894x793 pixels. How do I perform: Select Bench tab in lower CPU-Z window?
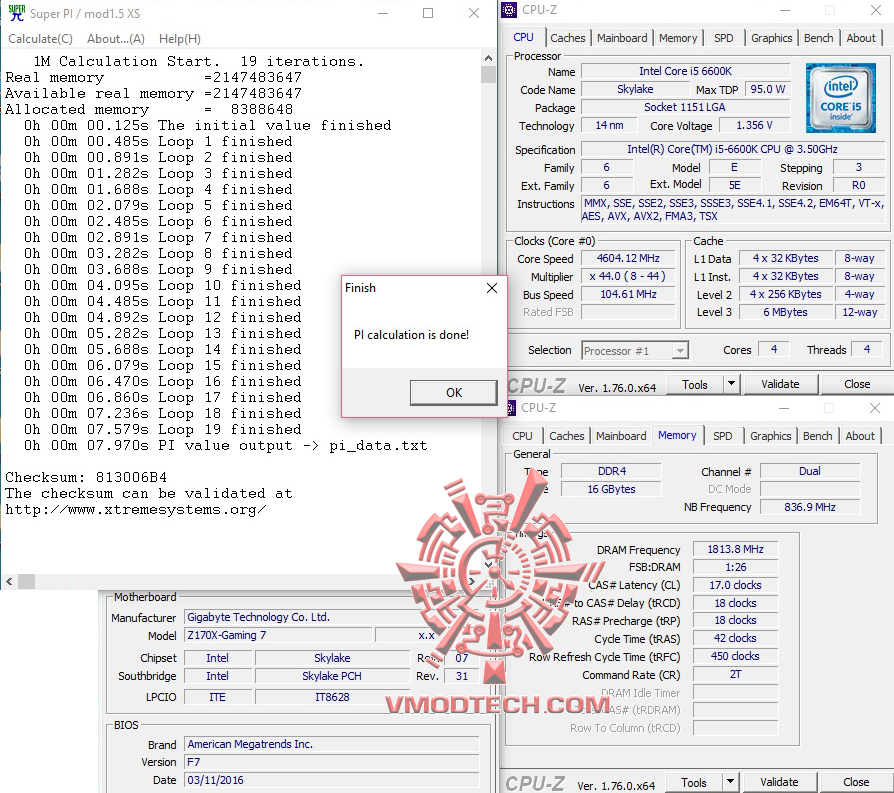coord(818,436)
